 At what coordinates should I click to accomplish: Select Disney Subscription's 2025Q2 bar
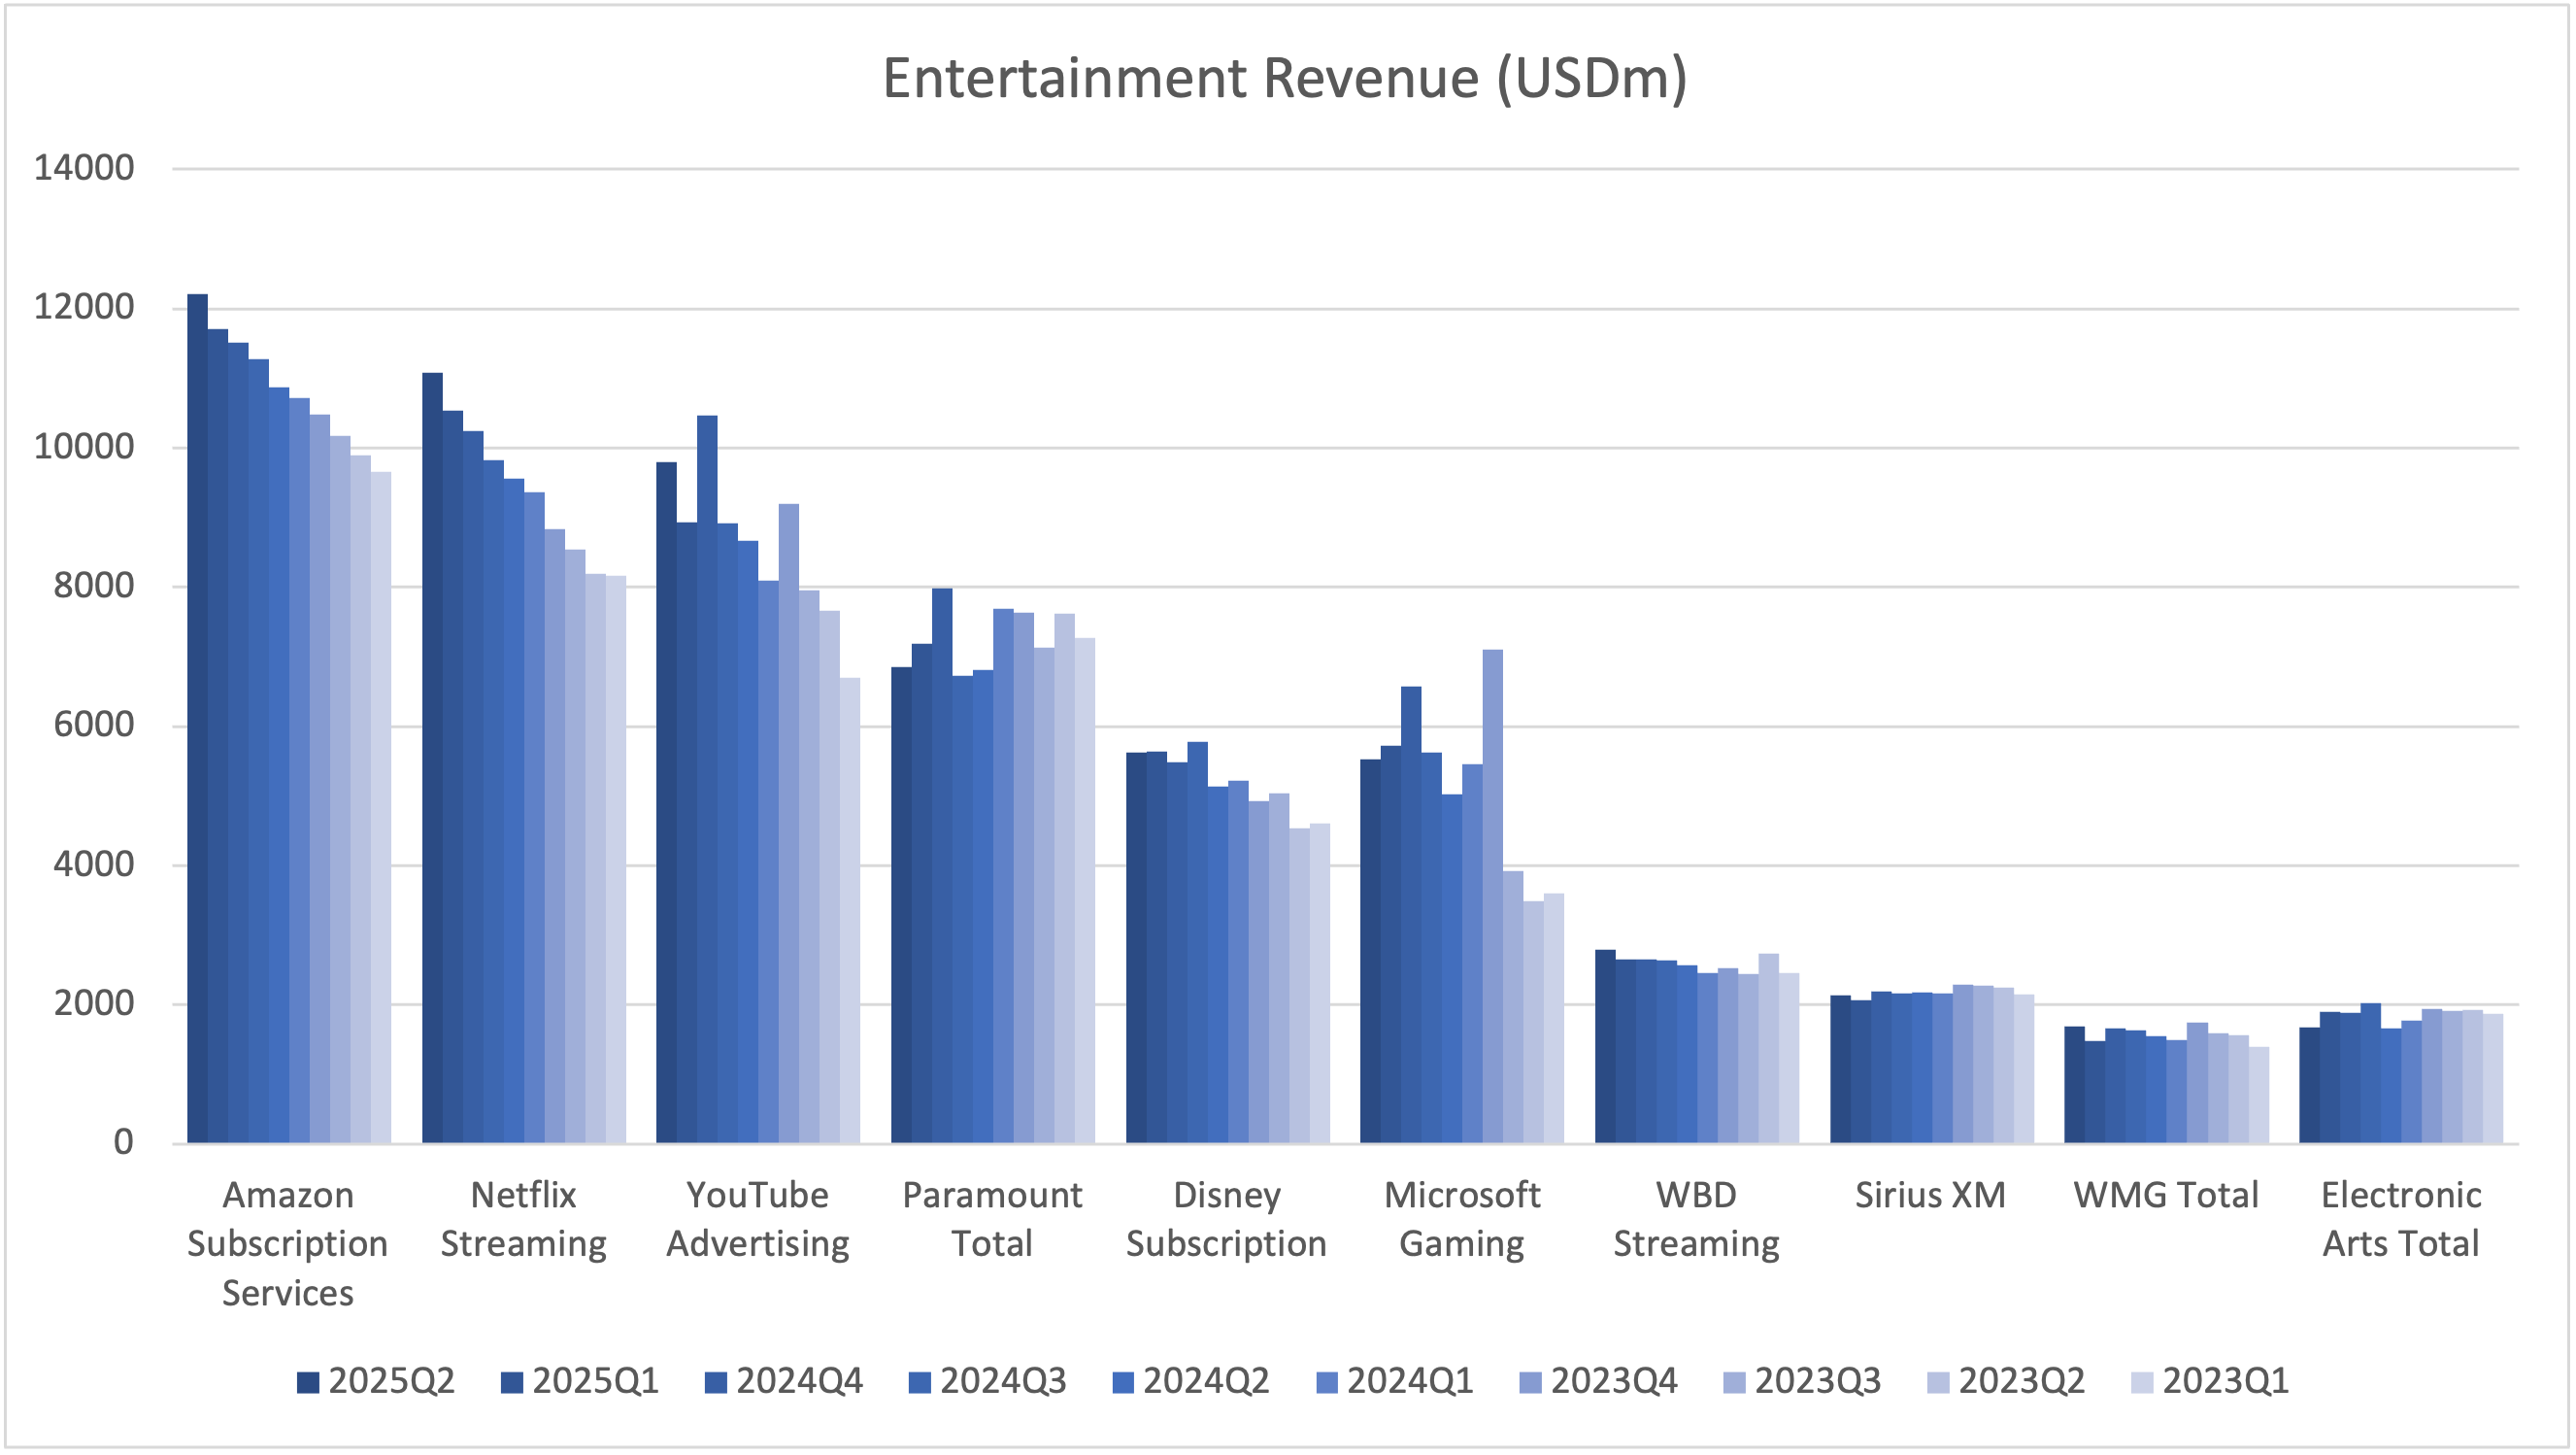pos(1136,948)
